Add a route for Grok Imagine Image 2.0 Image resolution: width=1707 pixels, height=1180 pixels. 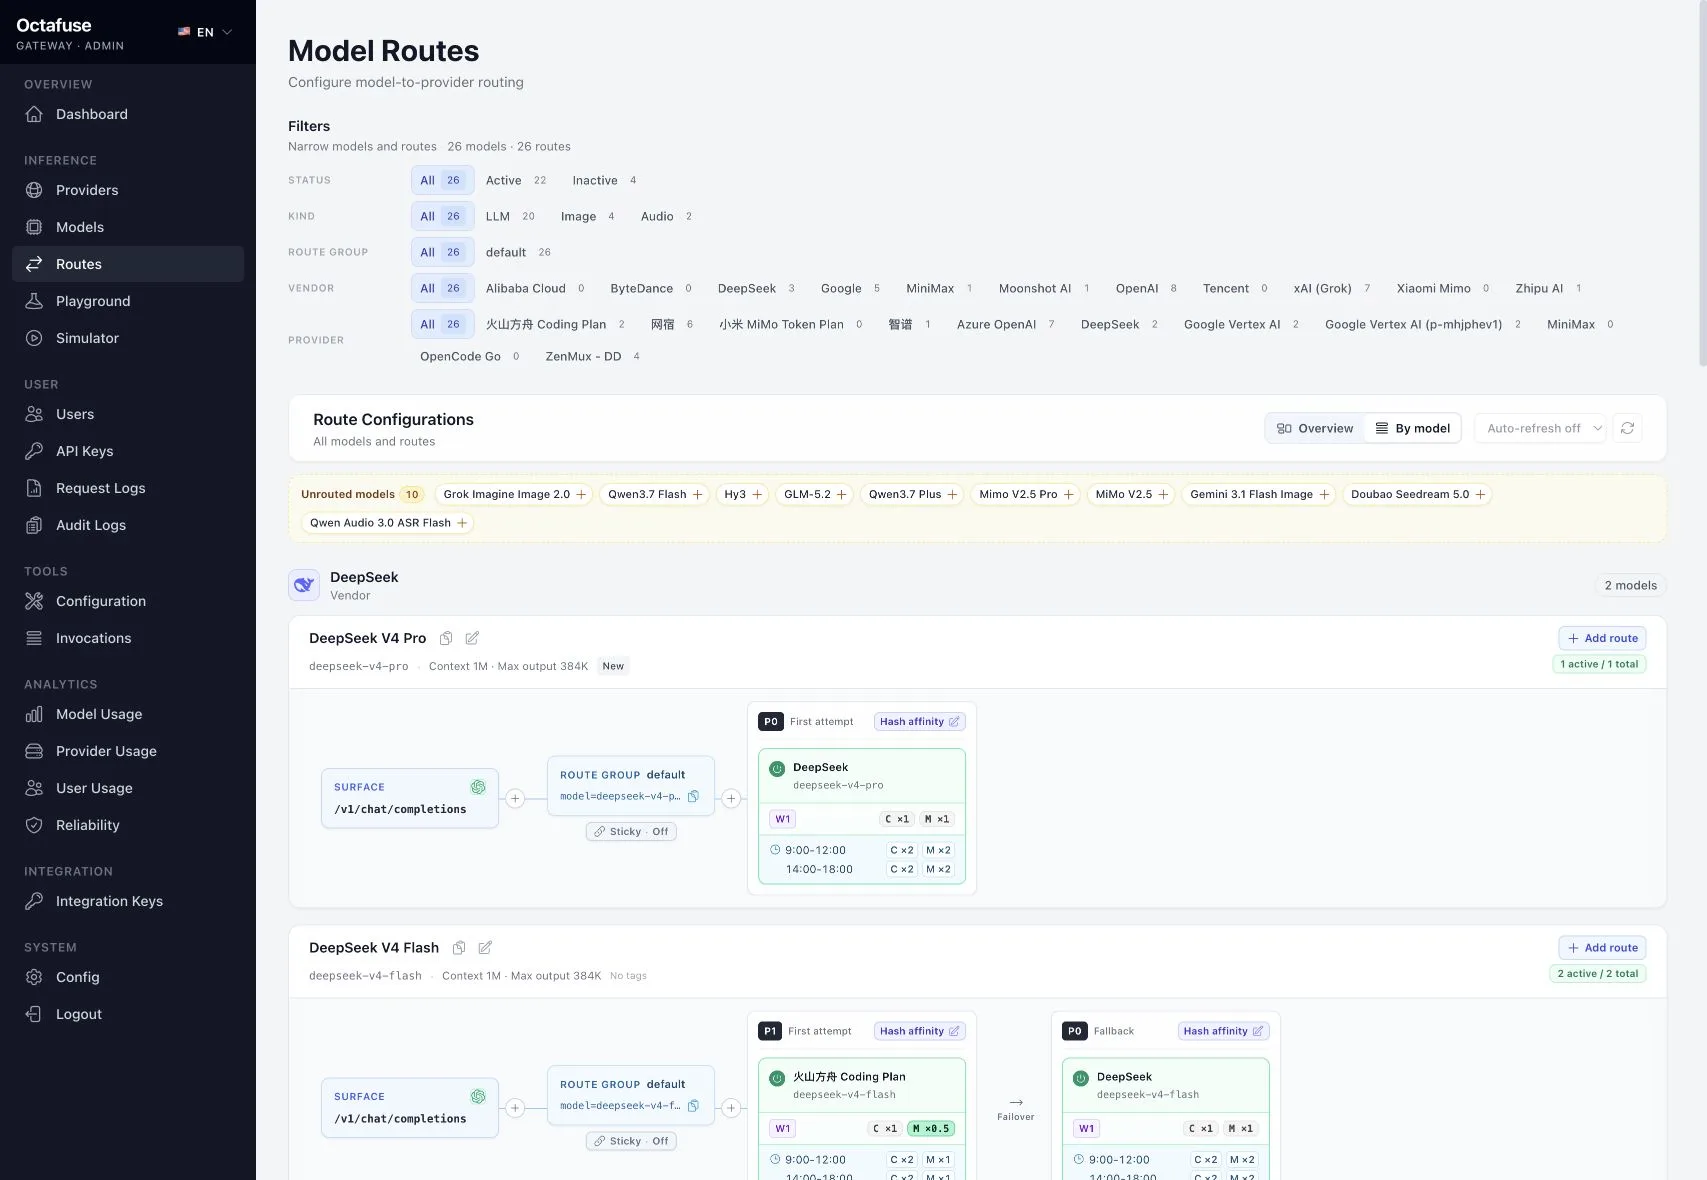tap(581, 494)
